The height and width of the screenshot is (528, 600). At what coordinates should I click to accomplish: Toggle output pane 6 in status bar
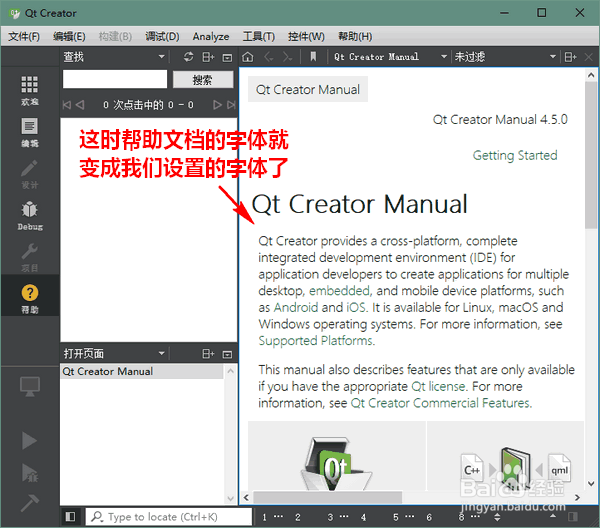pyautogui.click(x=429, y=517)
